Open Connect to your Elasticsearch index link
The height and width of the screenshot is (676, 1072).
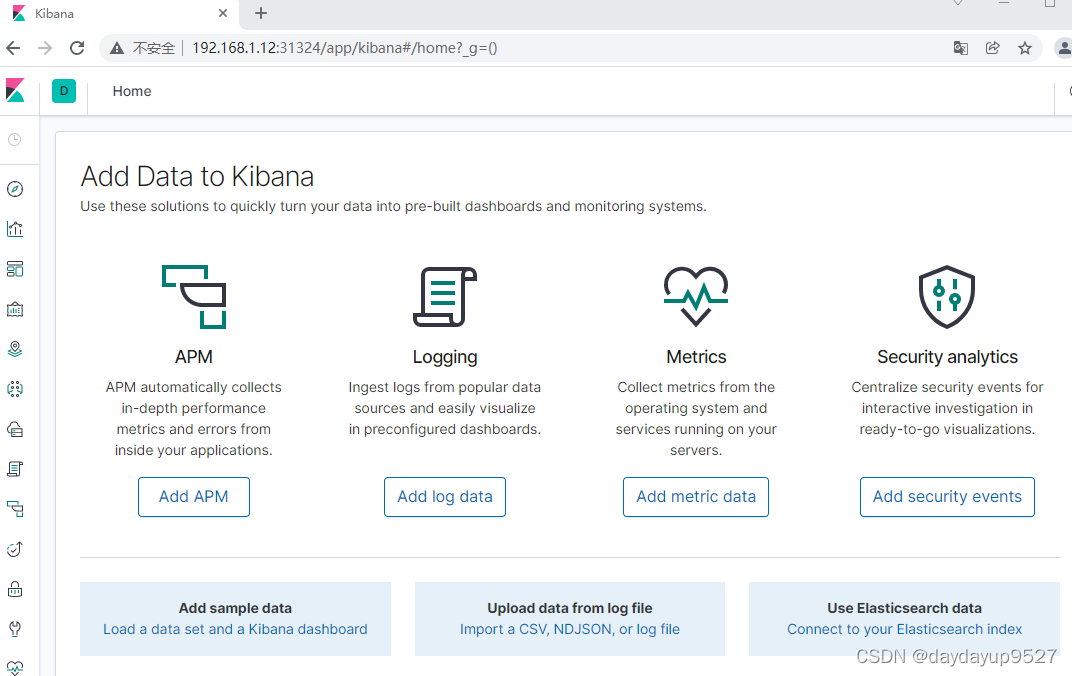pyautogui.click(x=904, y=630)
